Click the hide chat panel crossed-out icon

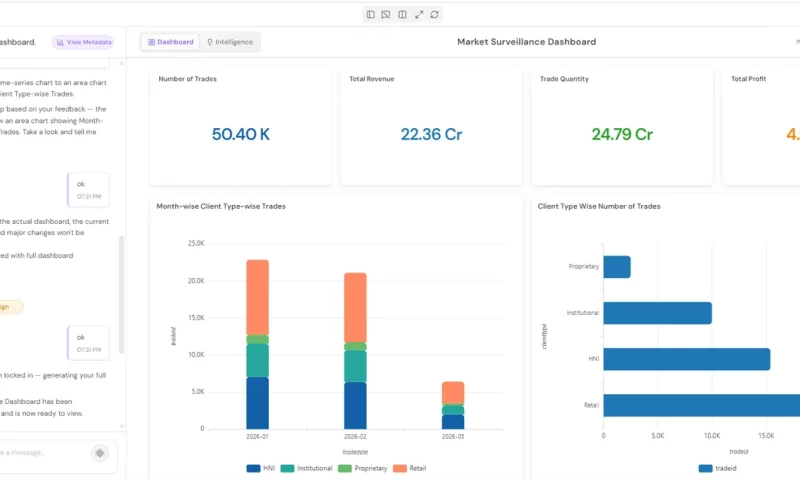[x=386, y=15]
